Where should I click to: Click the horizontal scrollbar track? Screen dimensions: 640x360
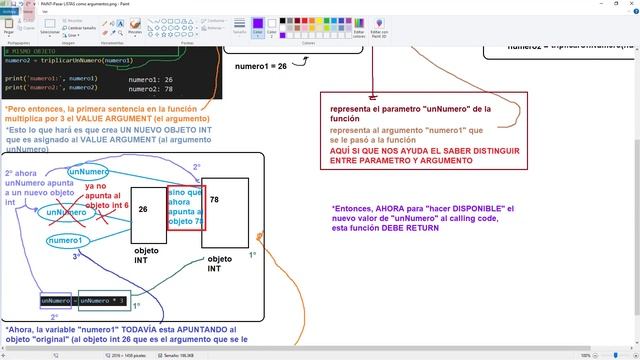[318, 348]
